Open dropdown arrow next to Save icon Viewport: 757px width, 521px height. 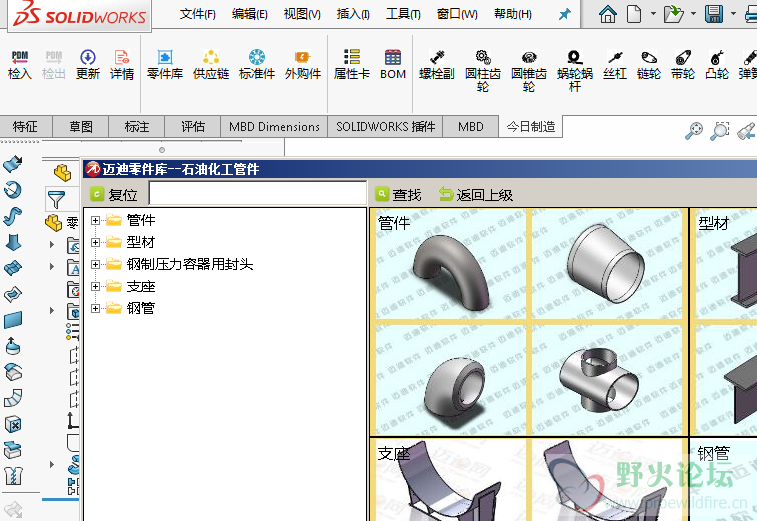pyautogui.click(x=733, y=14)
